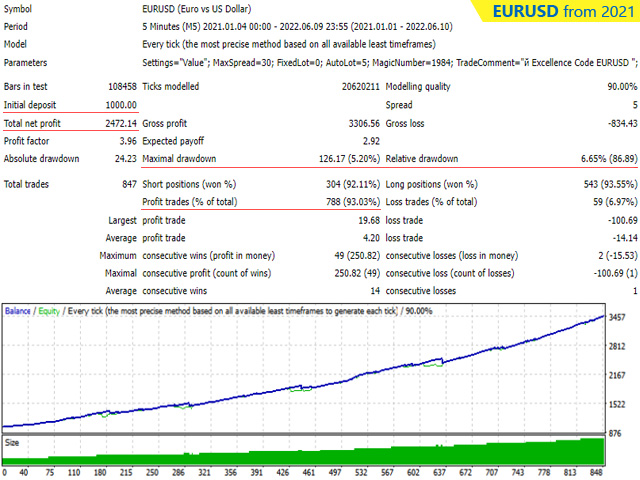Click the Period row label
This screenshot has width=640, height=480.
[x=16, y=27]
